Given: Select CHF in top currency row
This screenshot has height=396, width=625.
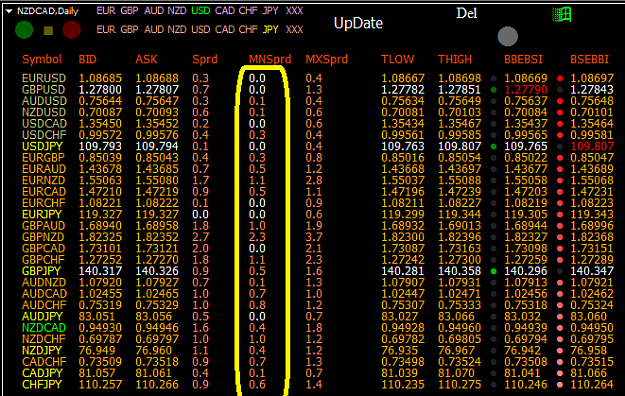Looking at the screenshot, I should [x=248, y=11].
